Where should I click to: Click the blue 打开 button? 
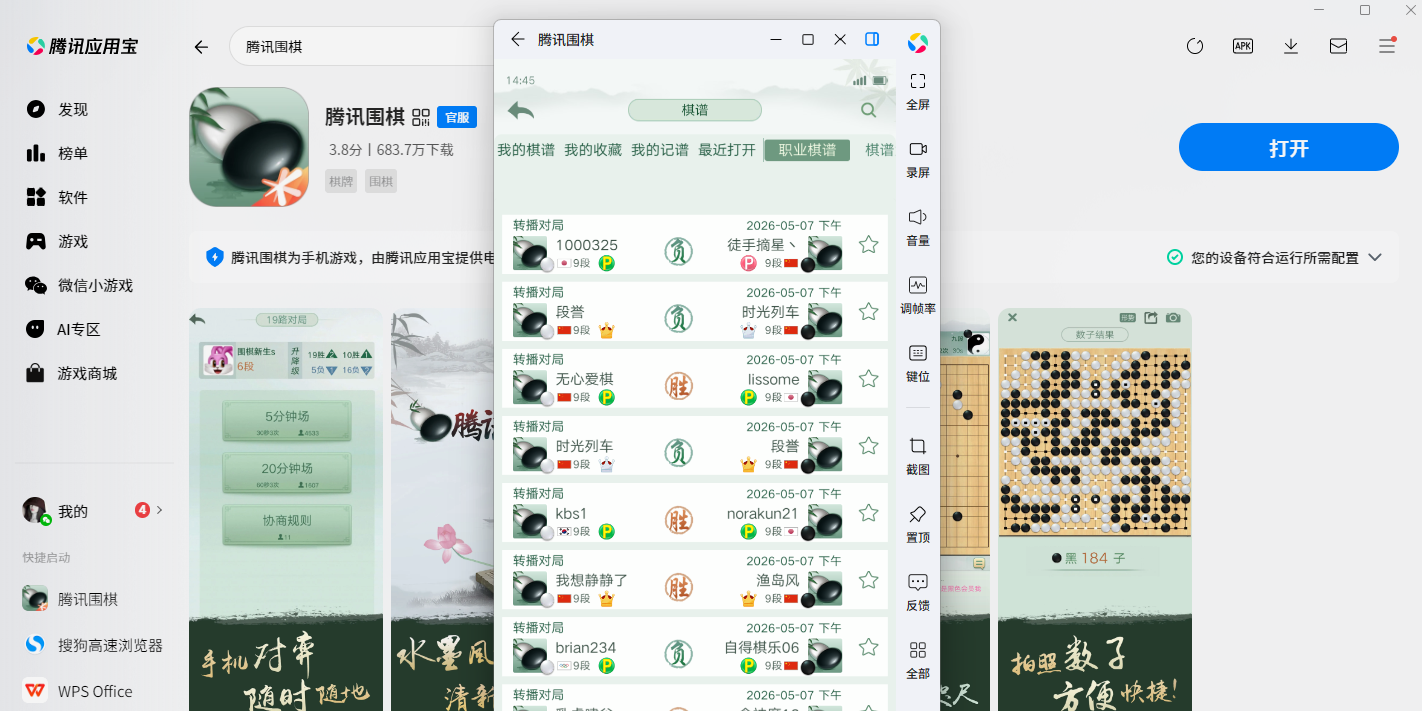(x=1288, y=148)
